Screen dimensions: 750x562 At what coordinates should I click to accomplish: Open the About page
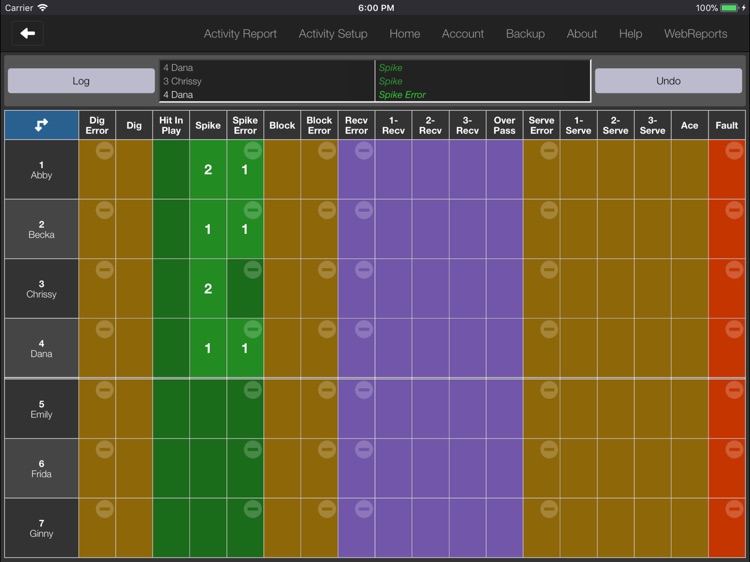tap(582, 34)
